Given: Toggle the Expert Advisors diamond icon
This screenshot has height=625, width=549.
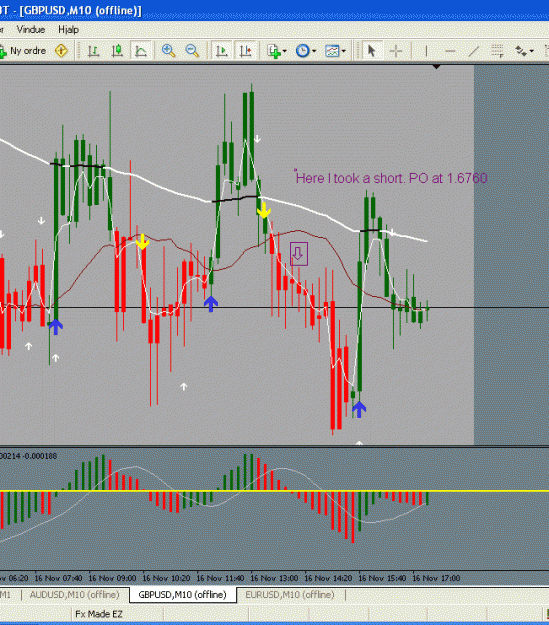Looking at the screenshot, I should (61, 51).
